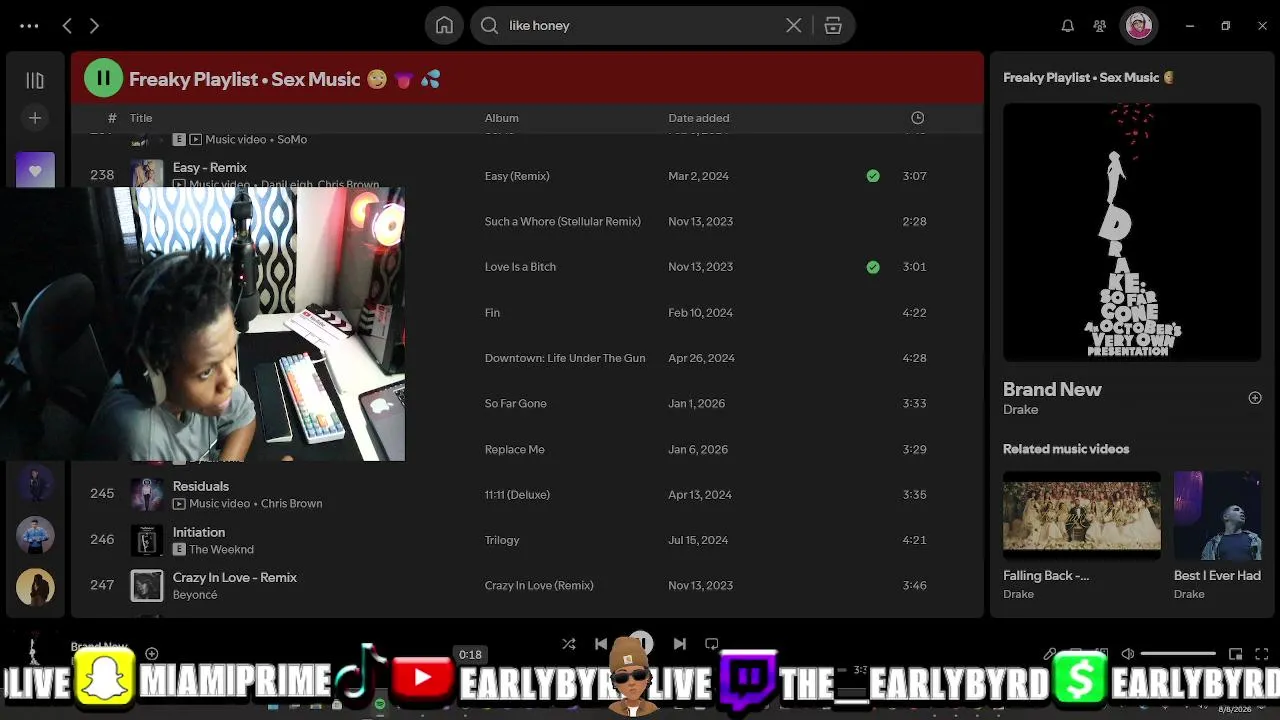Open the notifications bell

click(1068, 26)
